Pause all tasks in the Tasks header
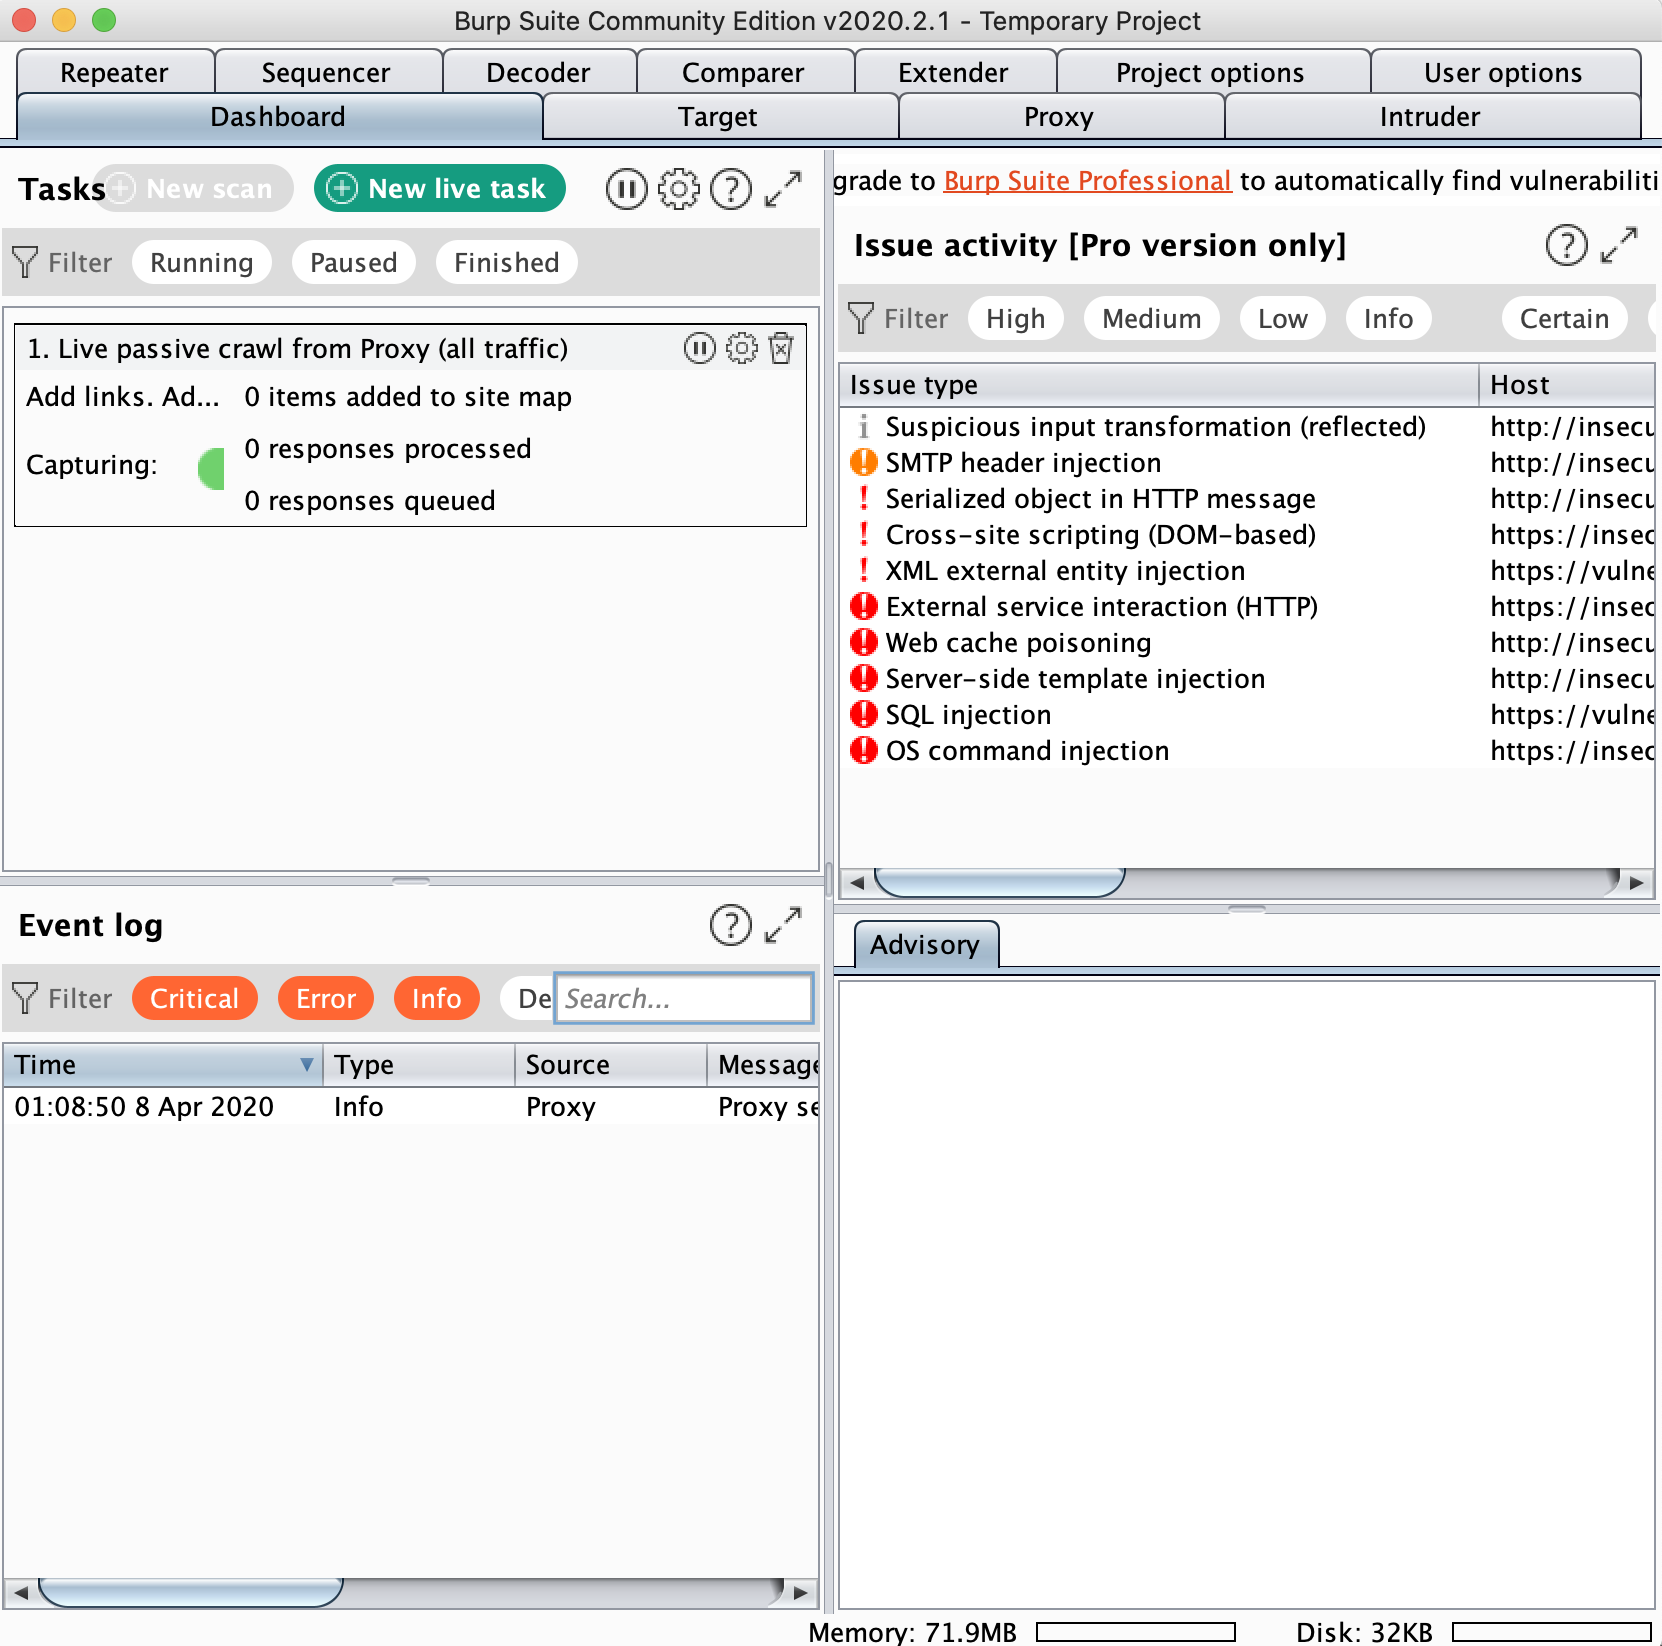 (x=626, y=189)
